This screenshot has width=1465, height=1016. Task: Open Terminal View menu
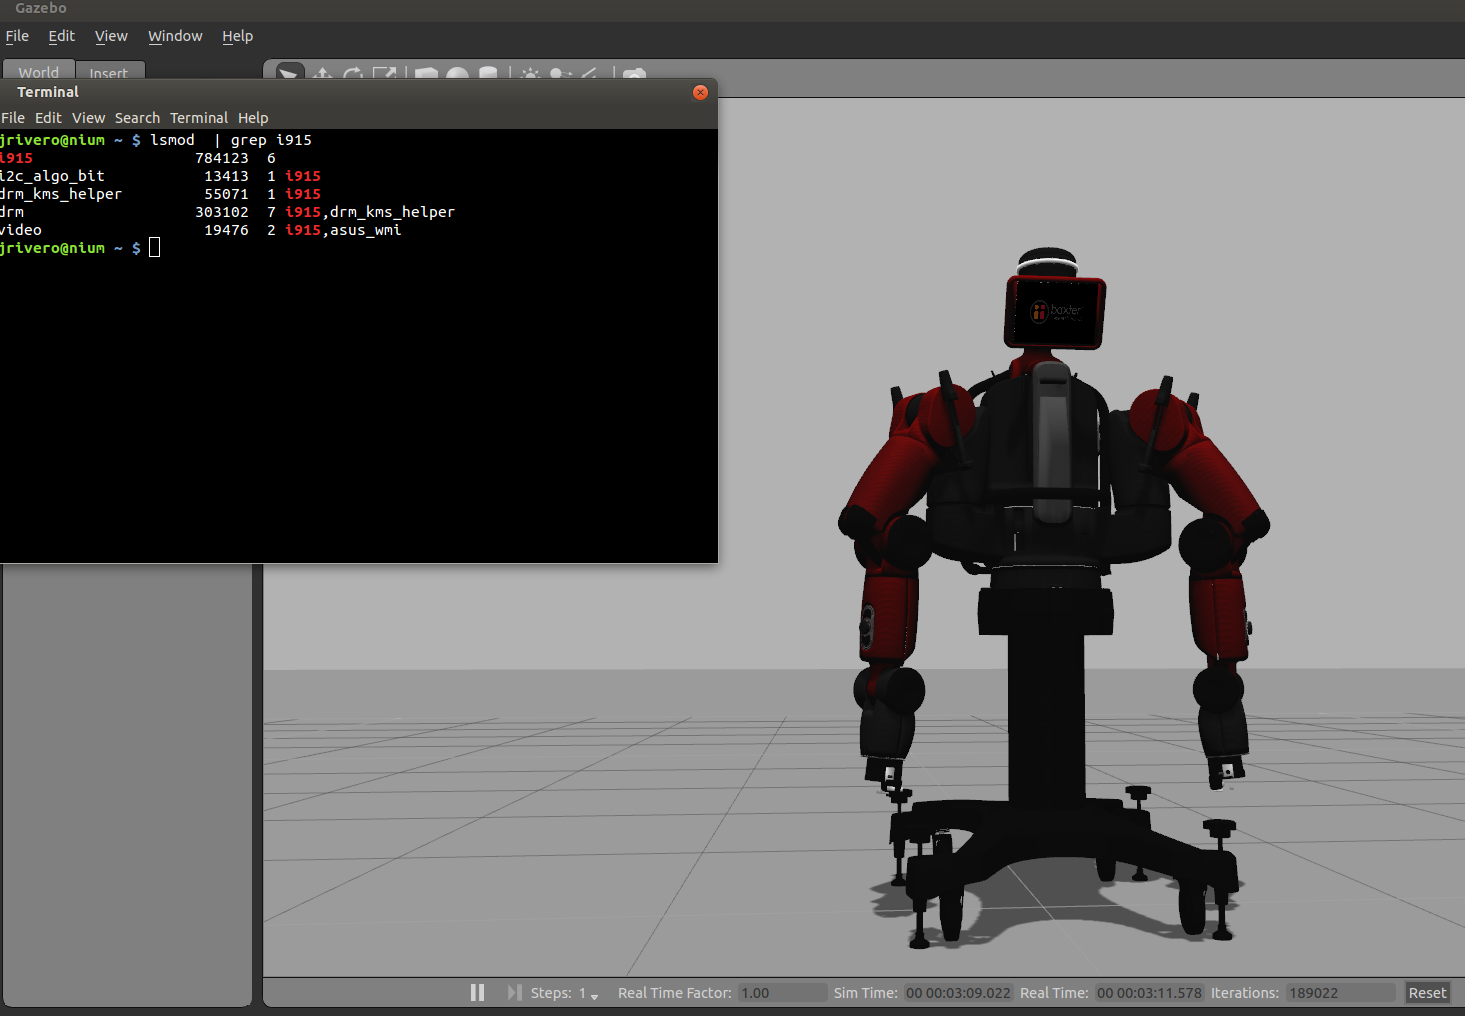point(88,118)
